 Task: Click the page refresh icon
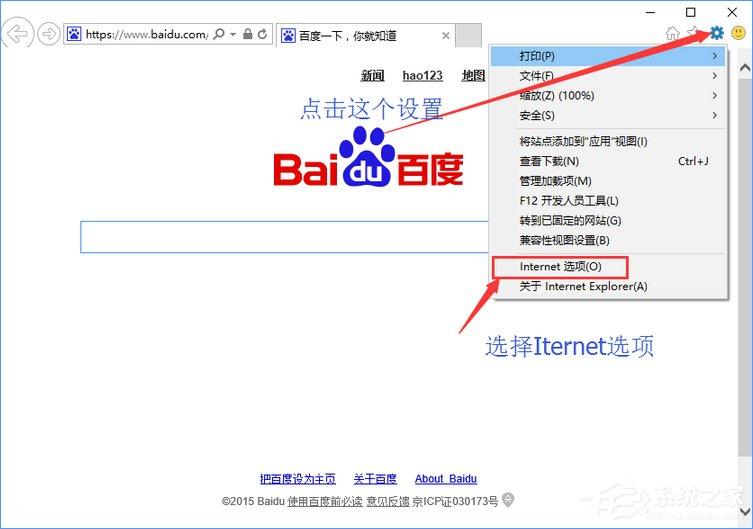coord(262,34)
